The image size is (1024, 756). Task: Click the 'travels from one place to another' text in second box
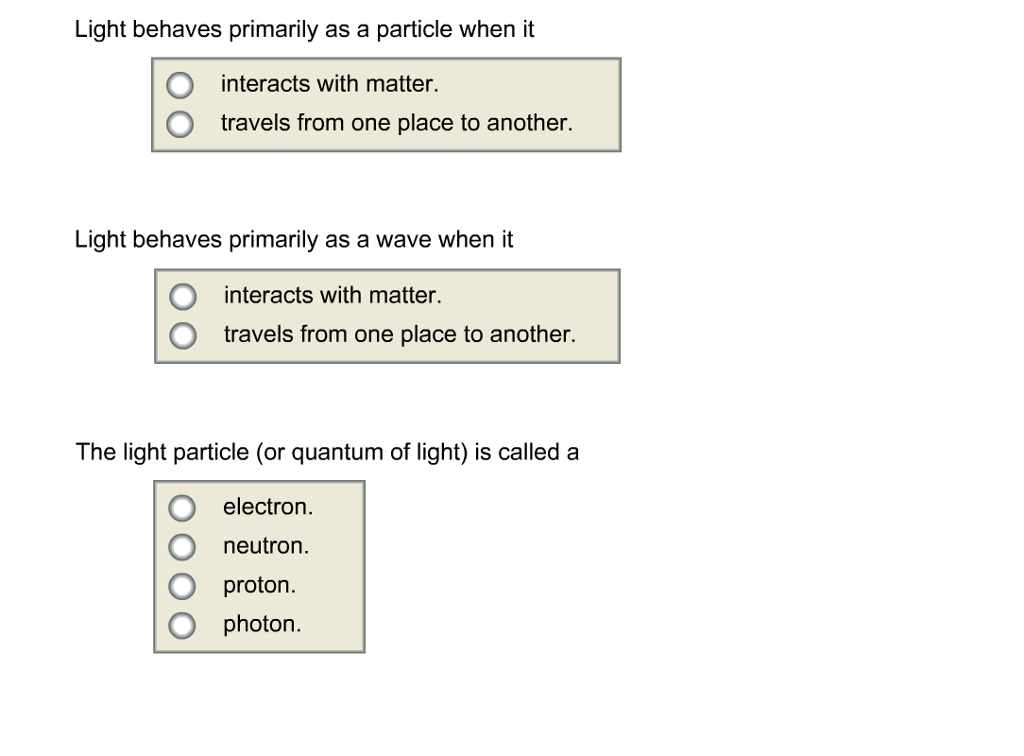399,335
